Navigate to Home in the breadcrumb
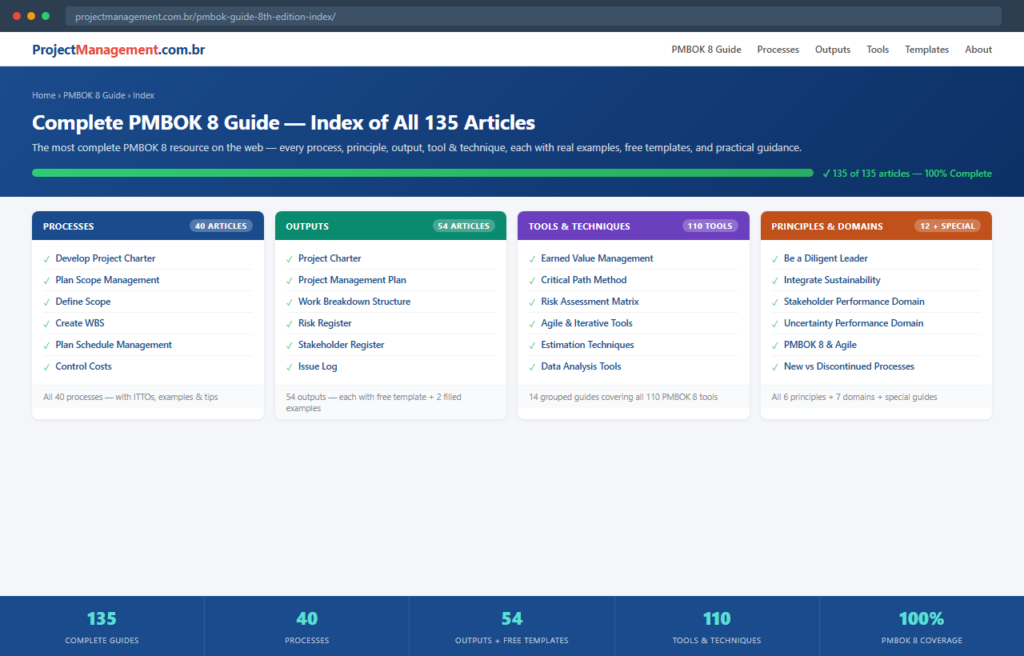 [43, 96]
